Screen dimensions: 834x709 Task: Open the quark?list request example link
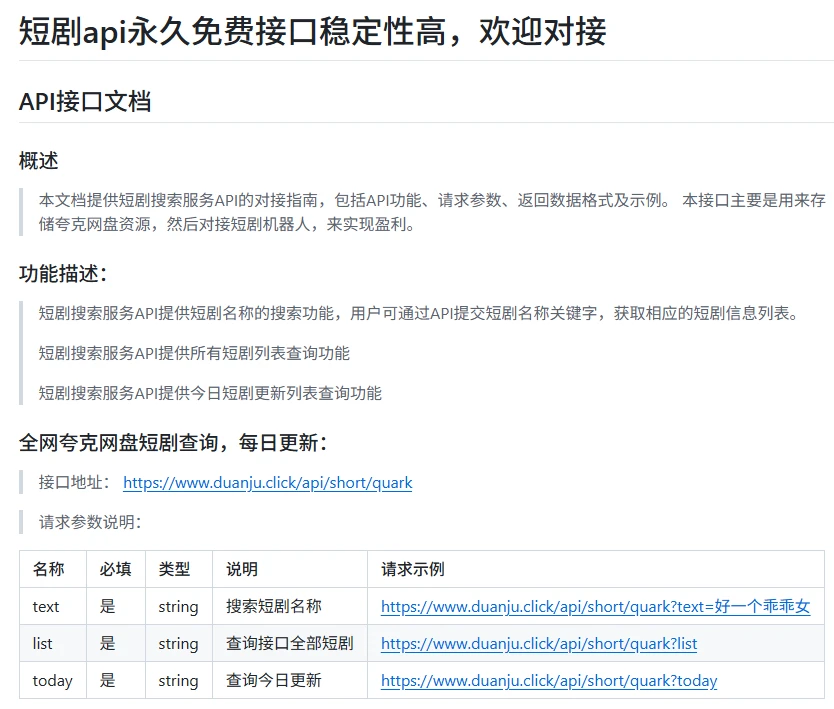click(x=539, y=644)
